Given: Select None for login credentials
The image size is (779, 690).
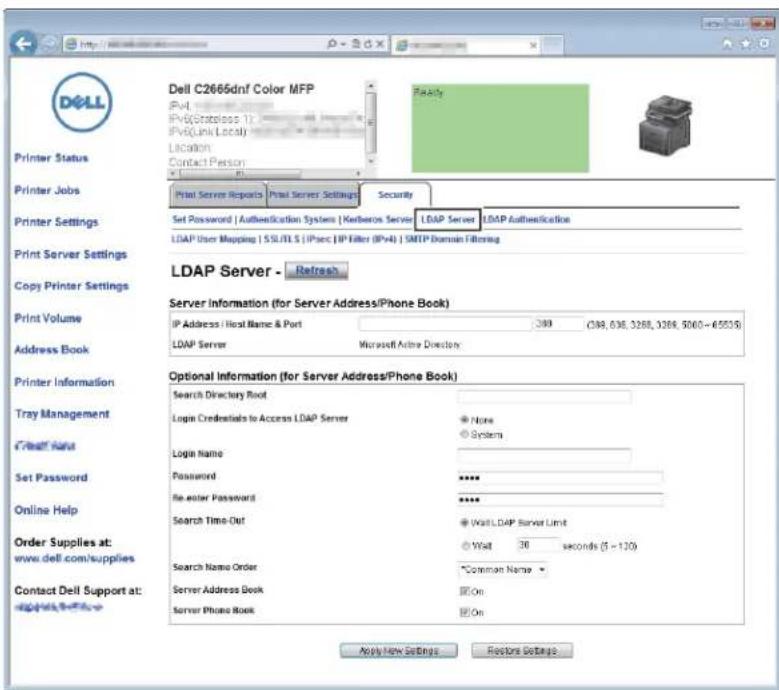Looking at the screenshot, I should 465,420.
